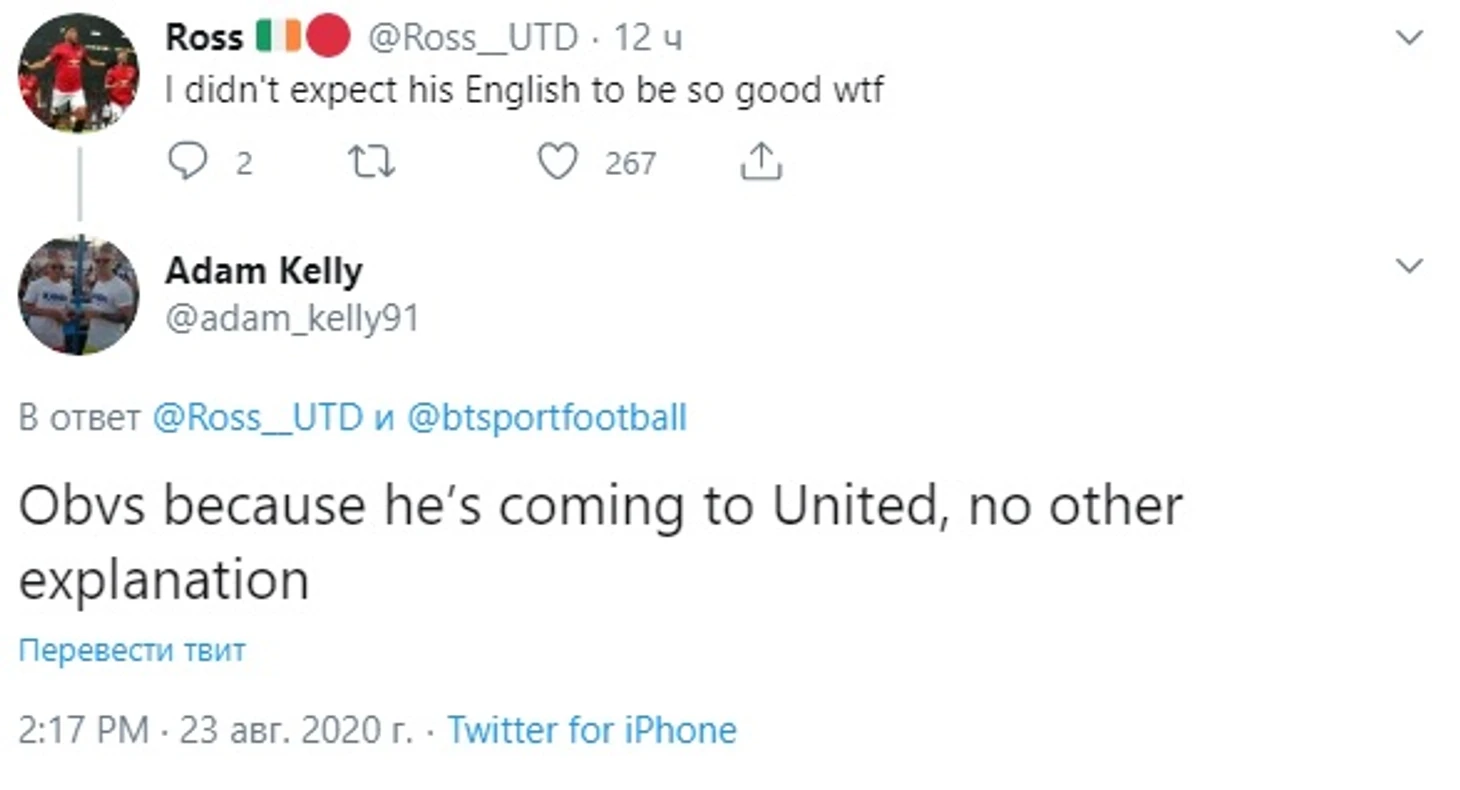1460x790 pixels.
Task: Click the @Ross__UTD handle beside Ross's name
Action: click(x=473, y=38)
